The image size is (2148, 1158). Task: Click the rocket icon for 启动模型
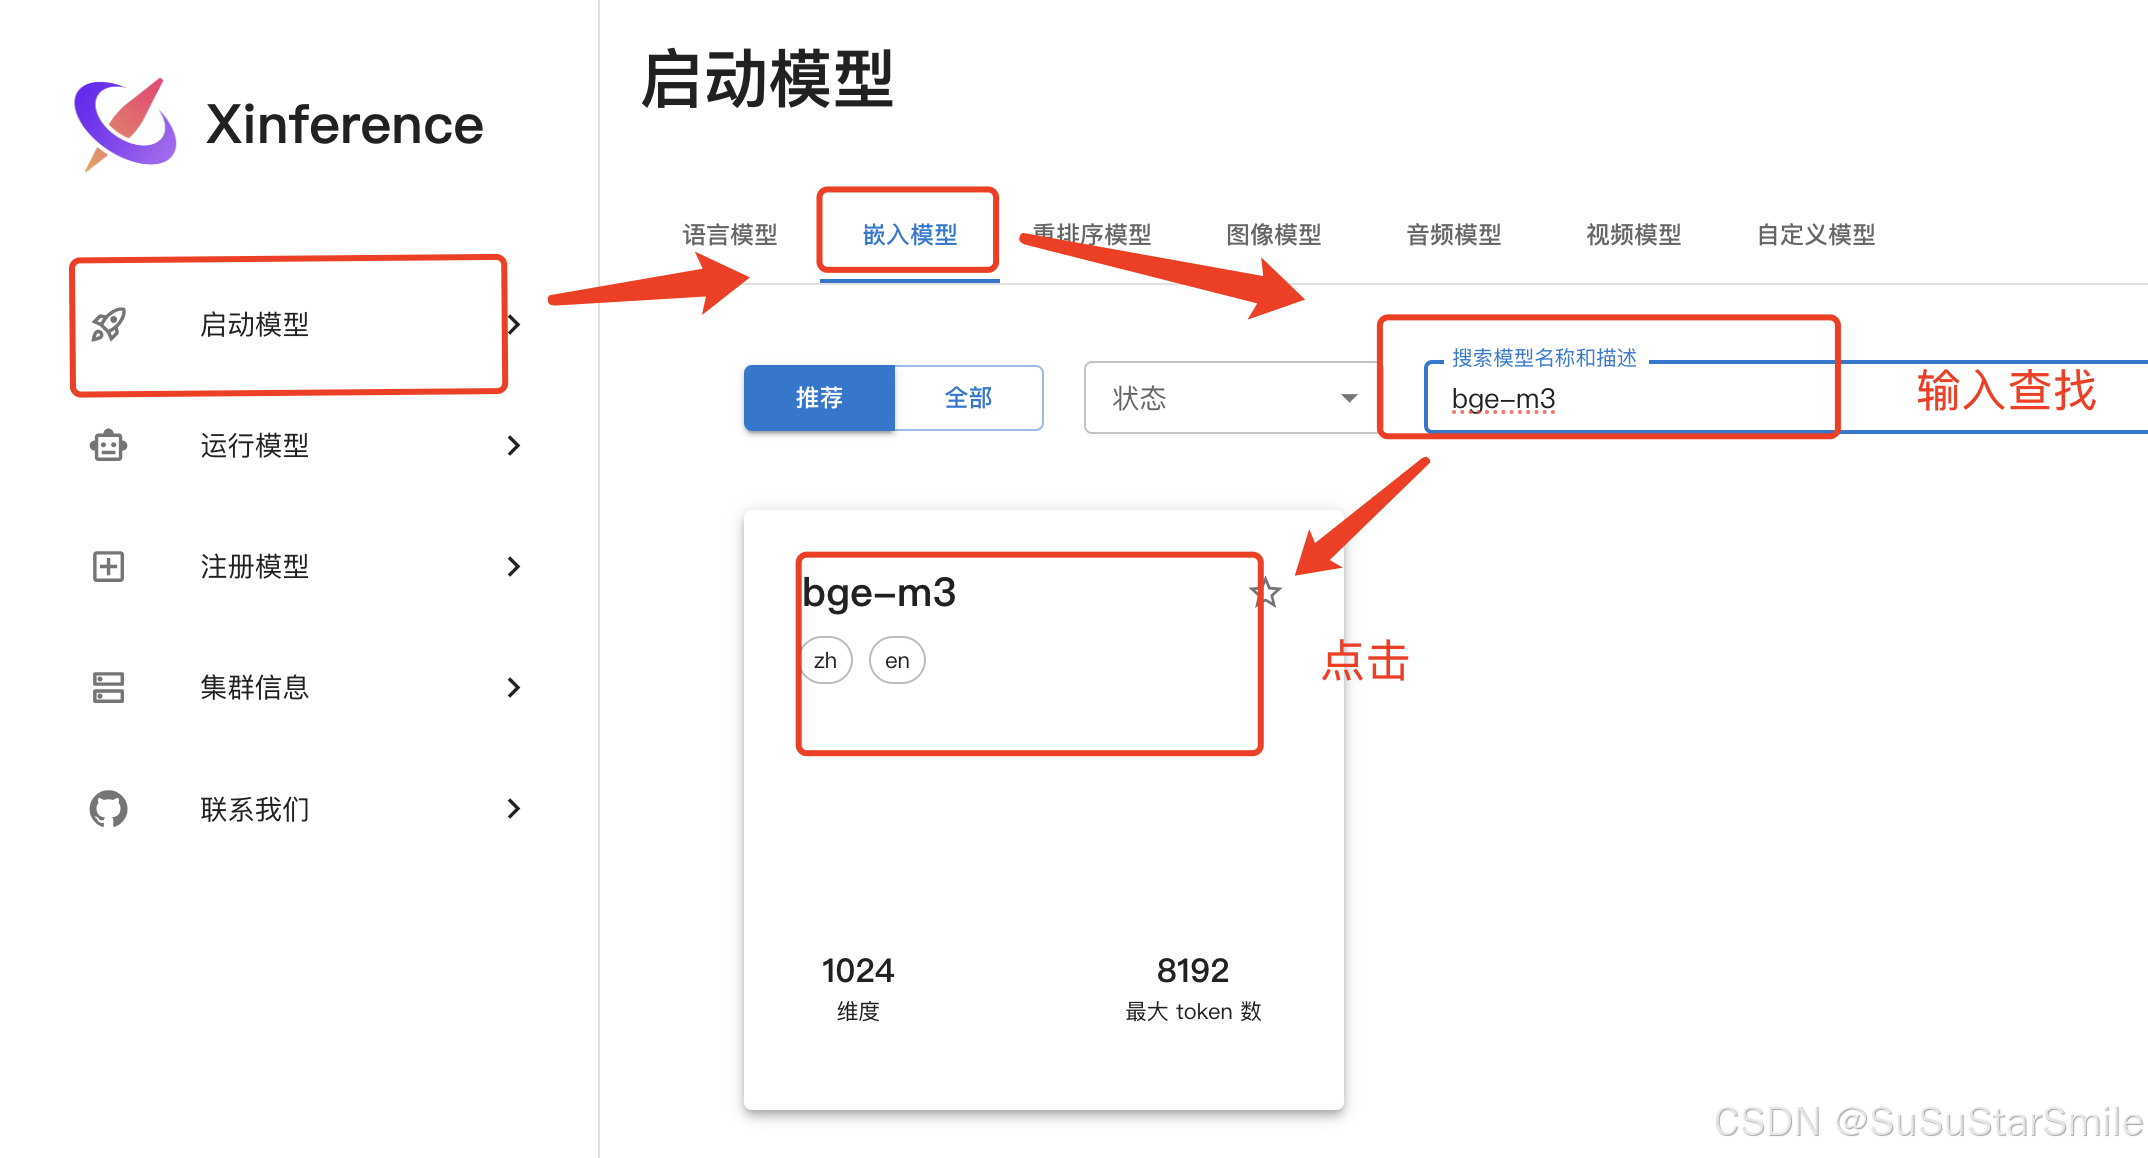(x=108, y=325)
